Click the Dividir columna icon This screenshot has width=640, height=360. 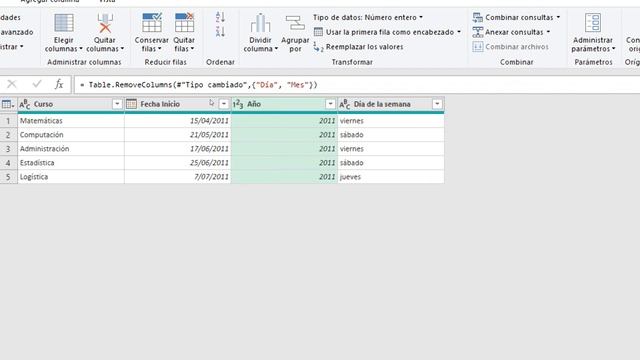[x=260, y=23]
